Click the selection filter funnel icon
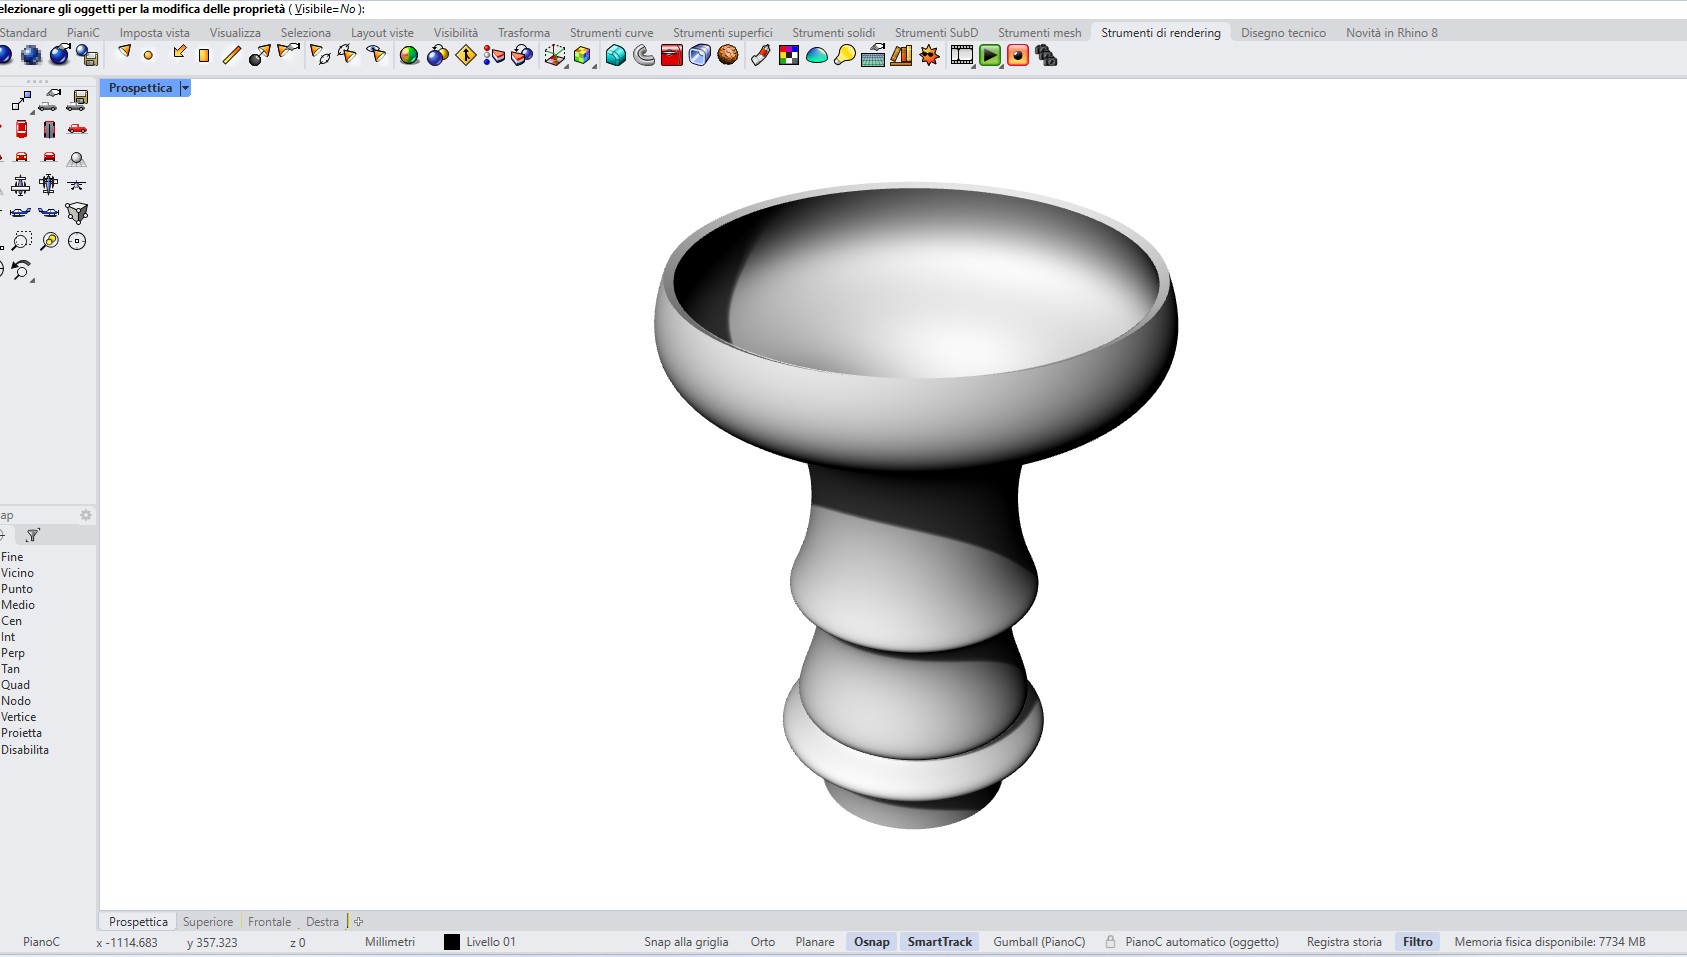This screenshot has width=1687, height=957. coord(32,536)
